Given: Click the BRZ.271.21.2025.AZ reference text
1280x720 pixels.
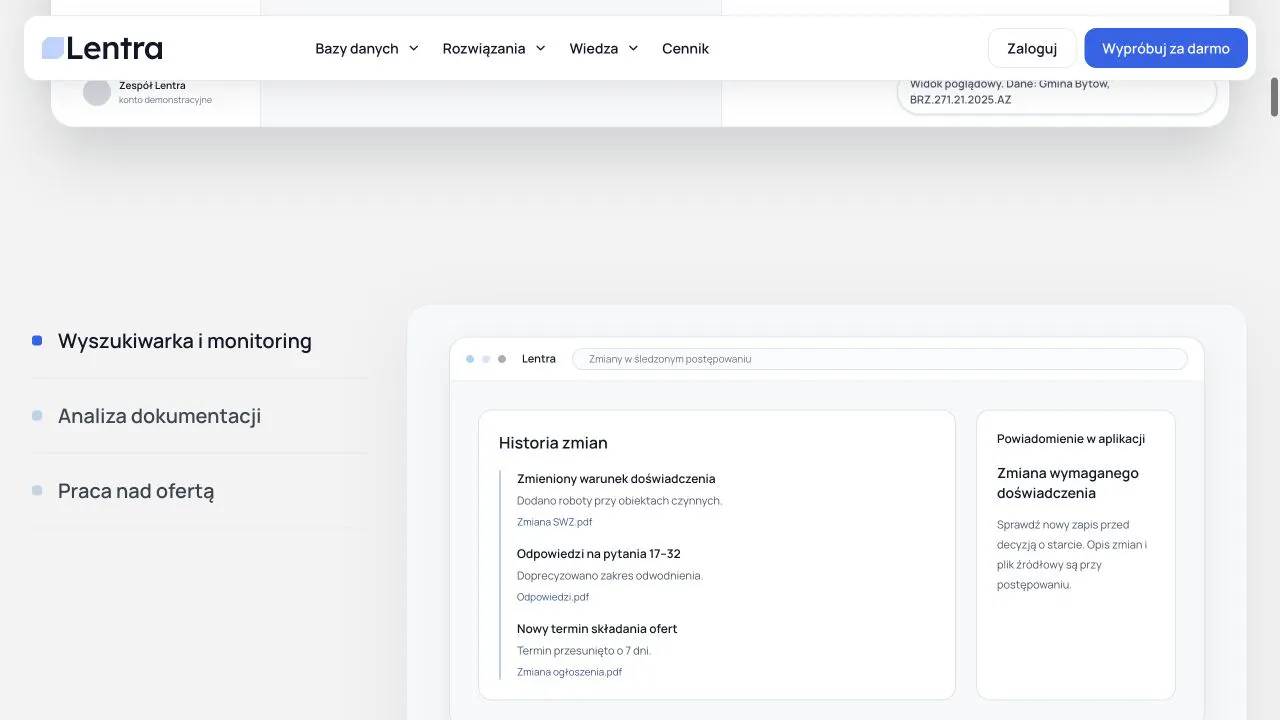Looking at the screenshot, I should tap(960, 100).
